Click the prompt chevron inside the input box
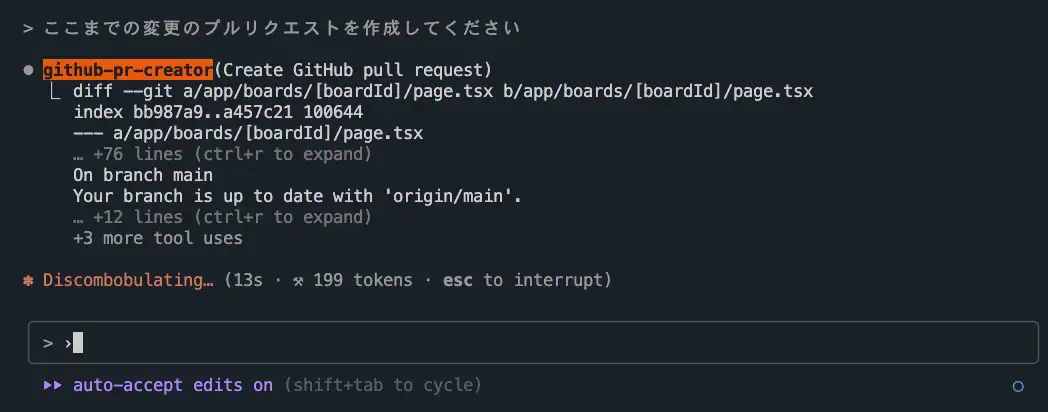This screenshot has height=412, width=1048. [x=47, y=343]
